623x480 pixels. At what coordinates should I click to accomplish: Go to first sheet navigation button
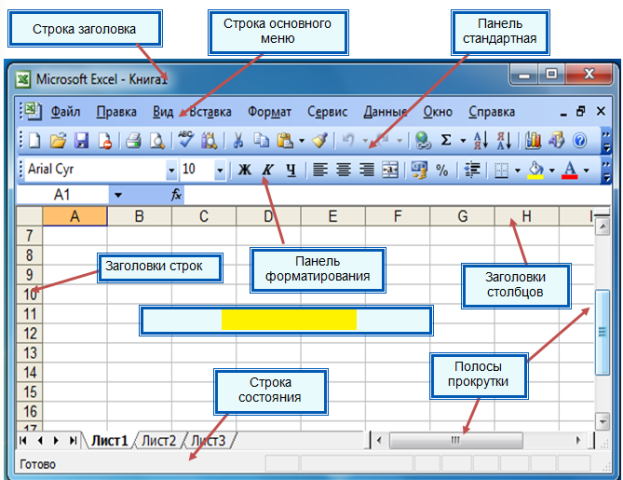coord(23,440)
